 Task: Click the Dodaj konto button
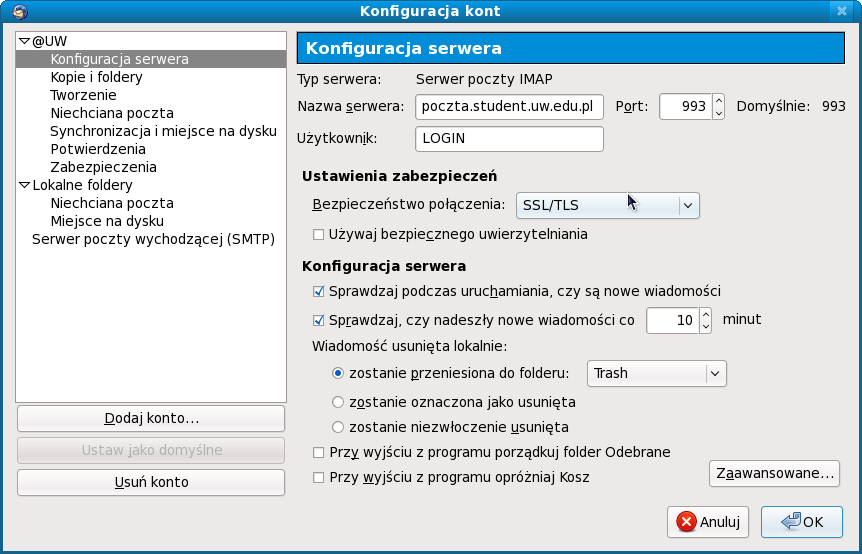(151, 418)
